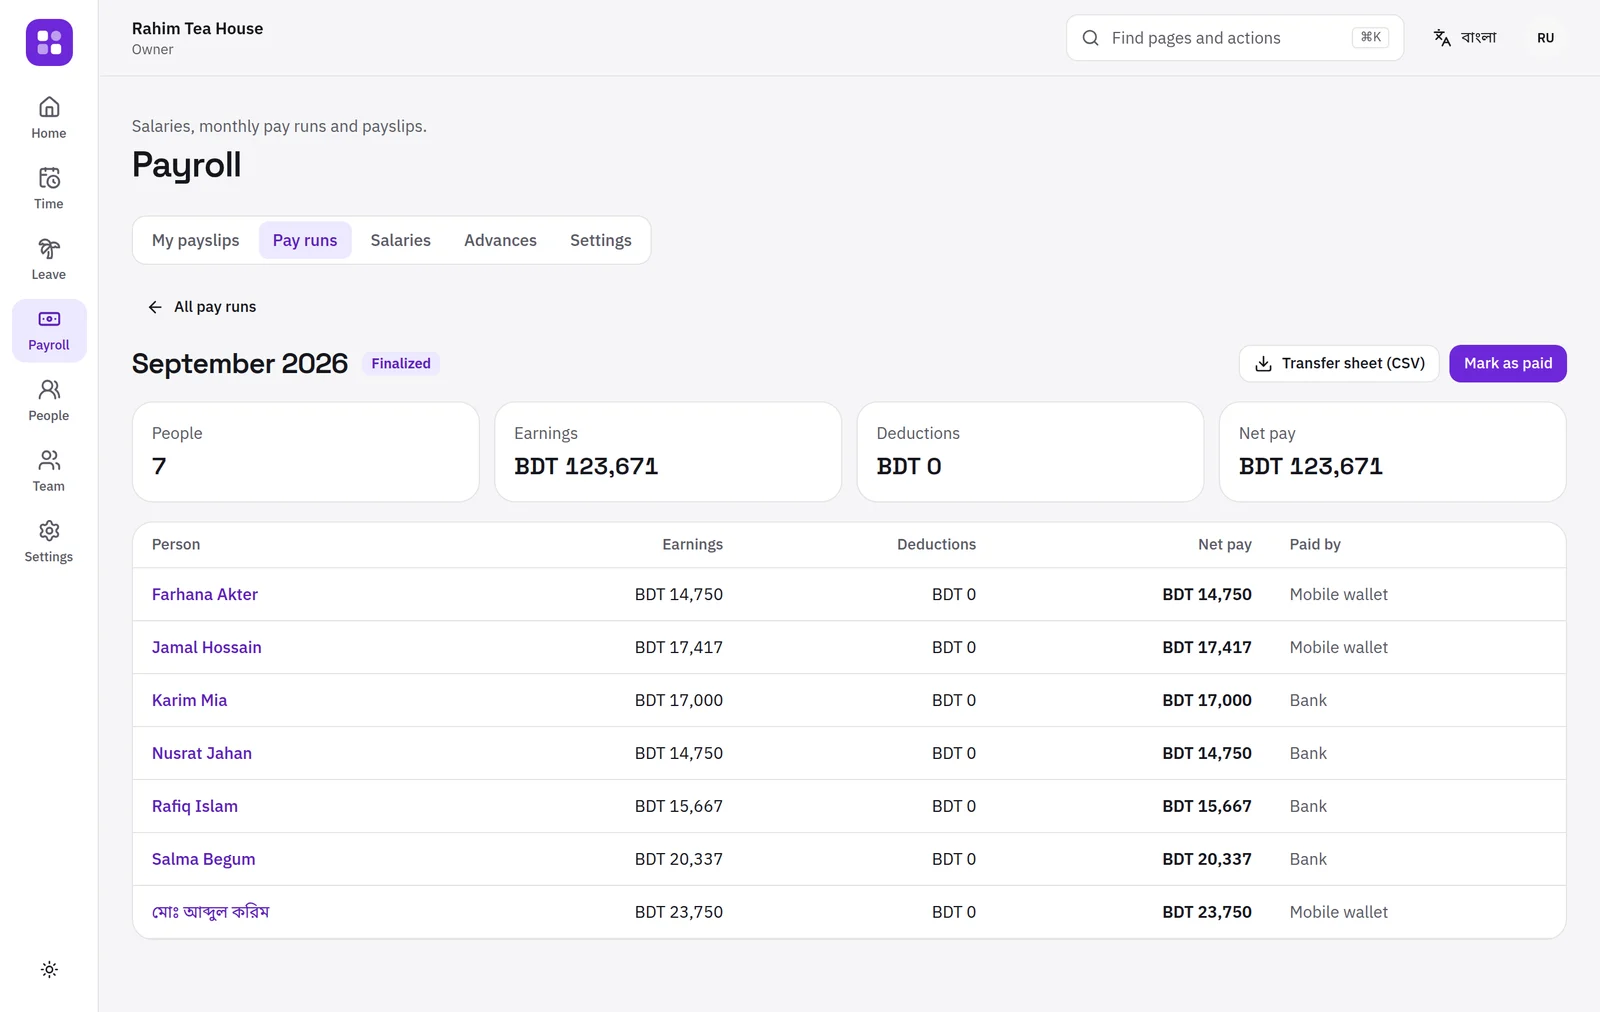Open the People section
This screenshot has height=1012, width=1600.
pyautogui.click(x=49, y=400)
